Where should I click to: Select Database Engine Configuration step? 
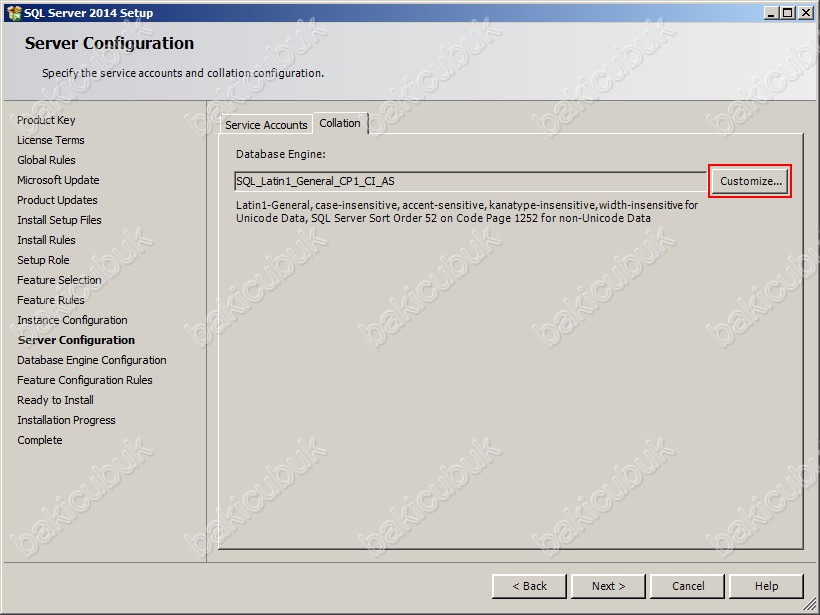[92, 360]
